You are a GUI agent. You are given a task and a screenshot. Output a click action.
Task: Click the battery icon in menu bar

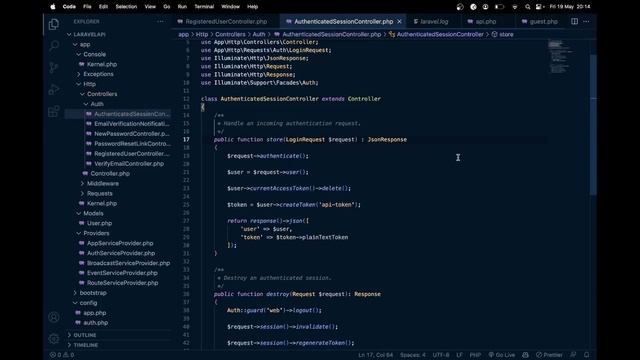tap(499, 7)
